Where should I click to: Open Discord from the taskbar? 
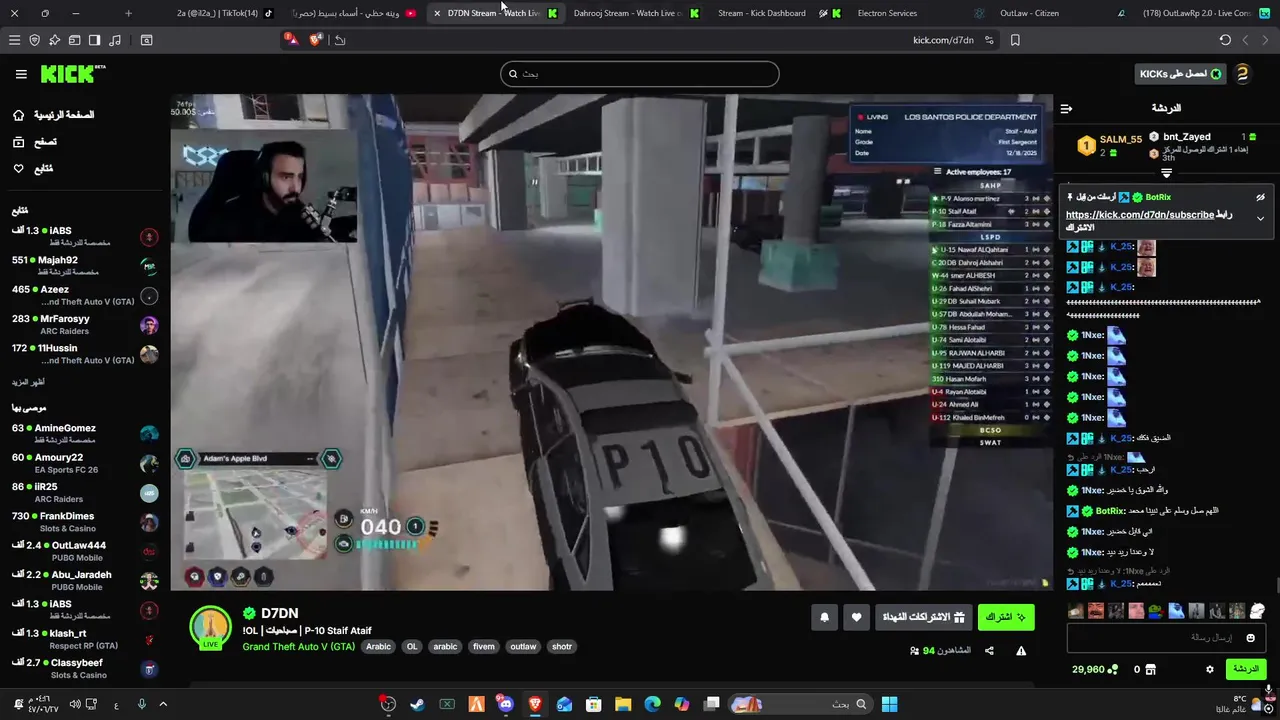(505, 704)
